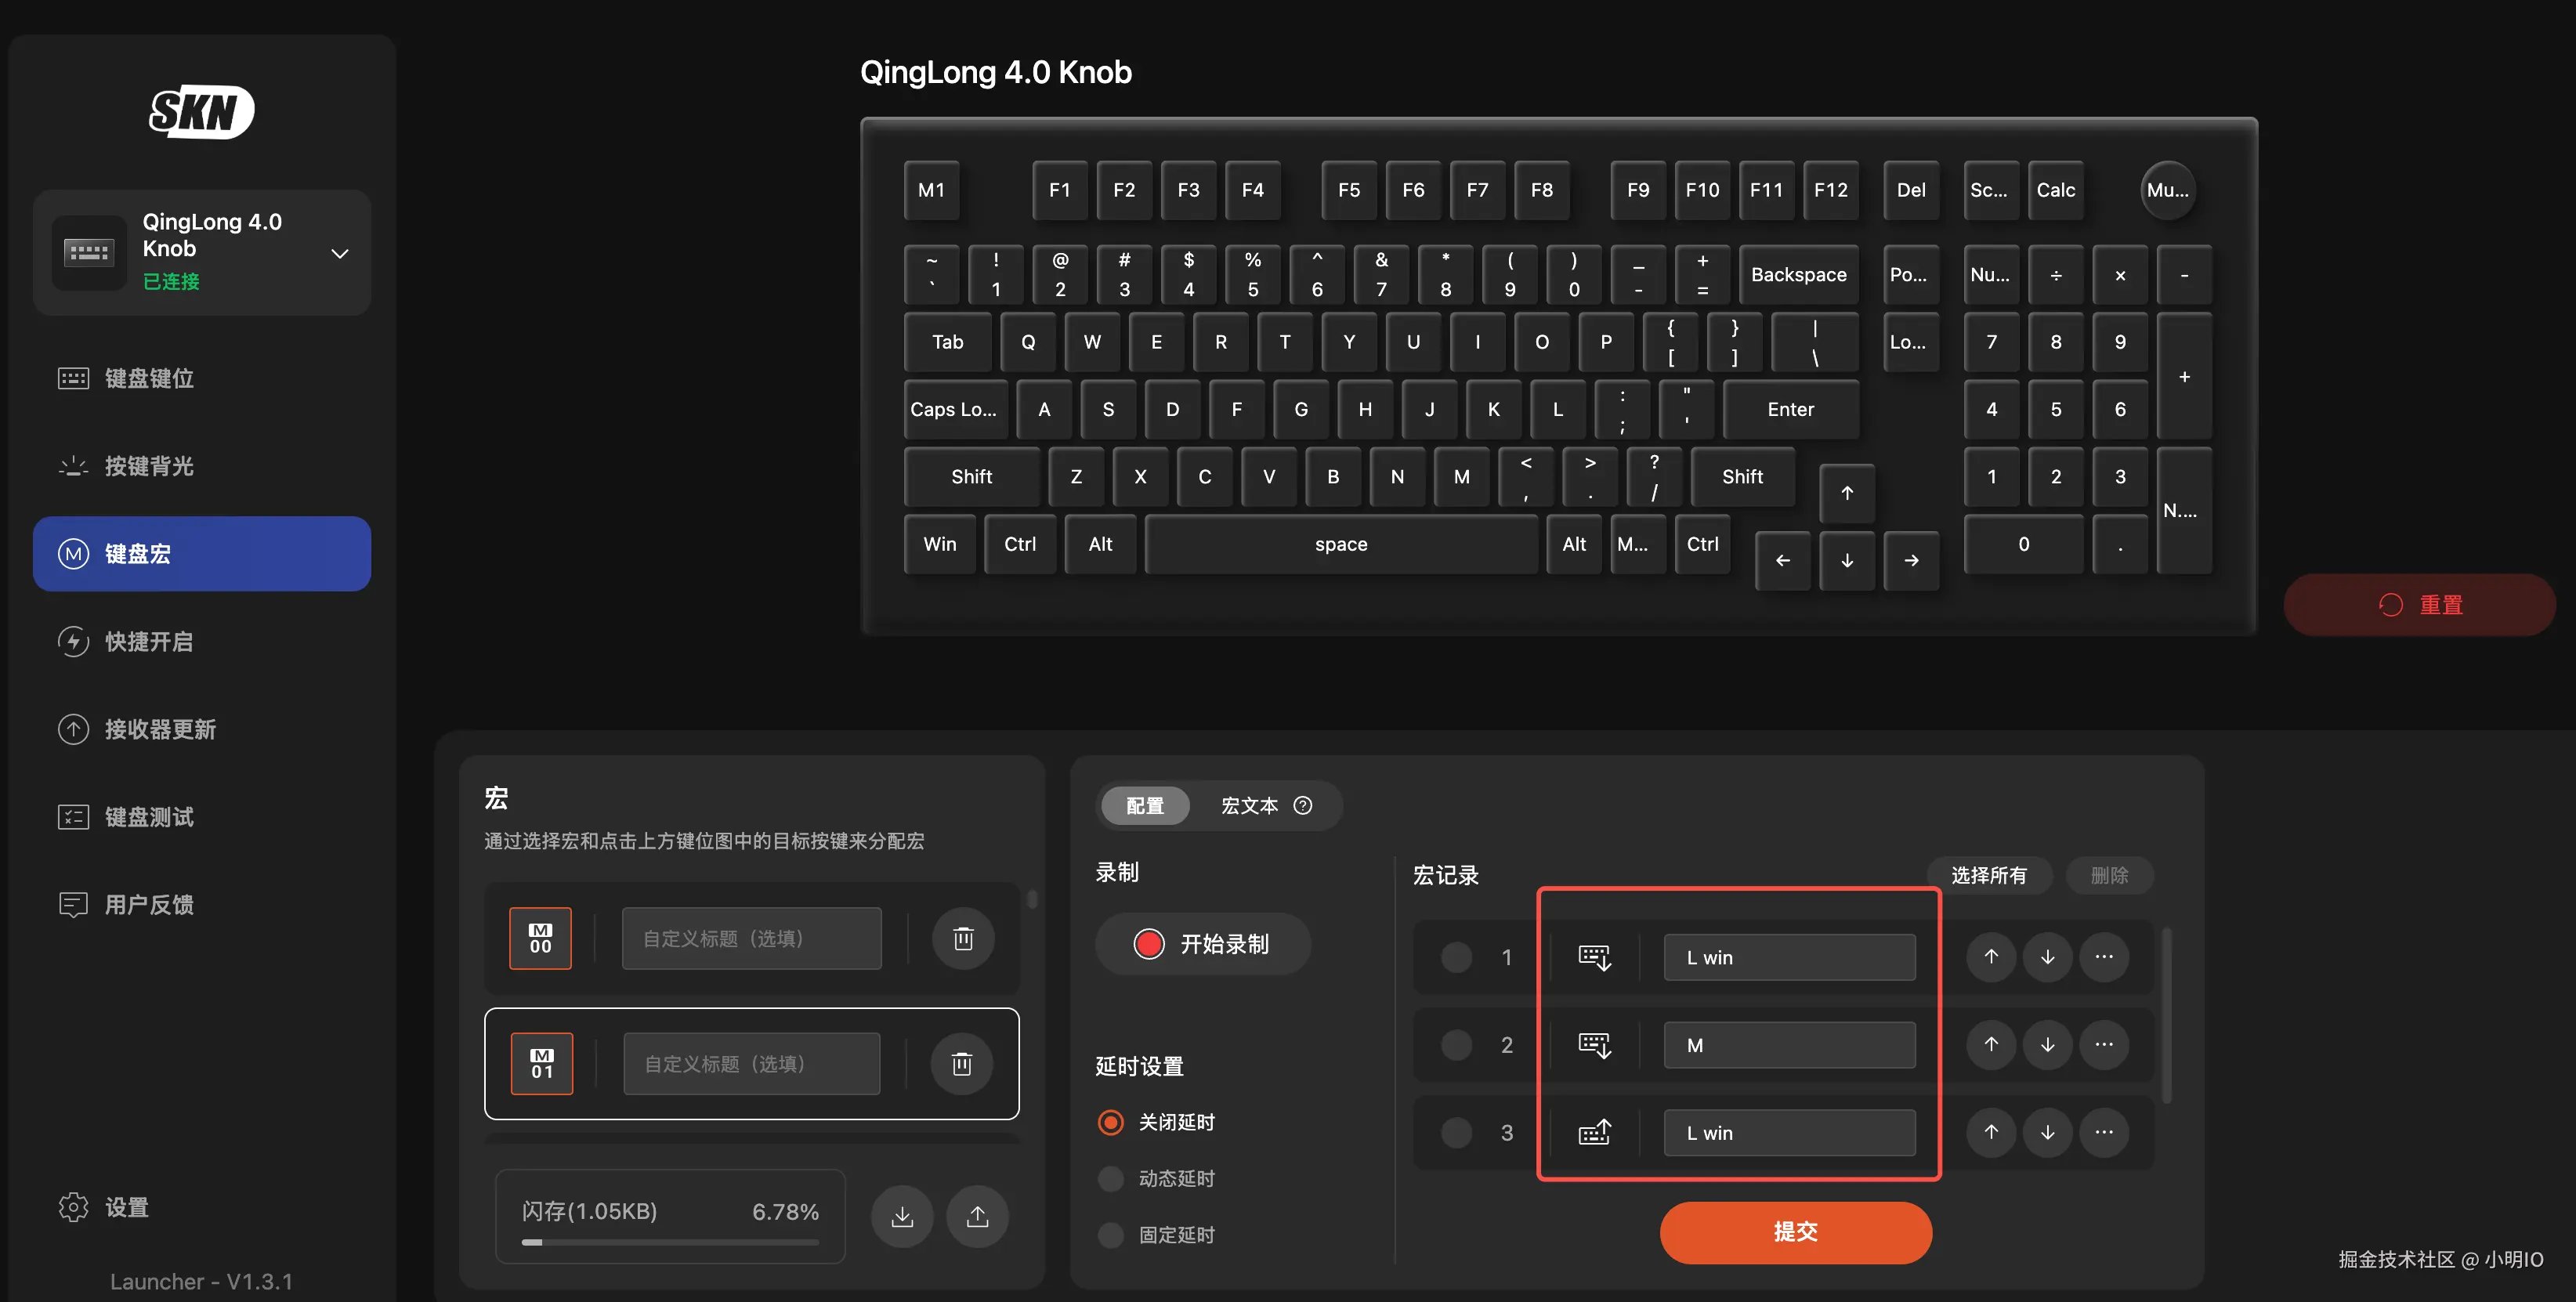Expand the QingLong 4.0 Knob device dropdown
This screenshot has height=1302, width=2576.
click(340, 253)
